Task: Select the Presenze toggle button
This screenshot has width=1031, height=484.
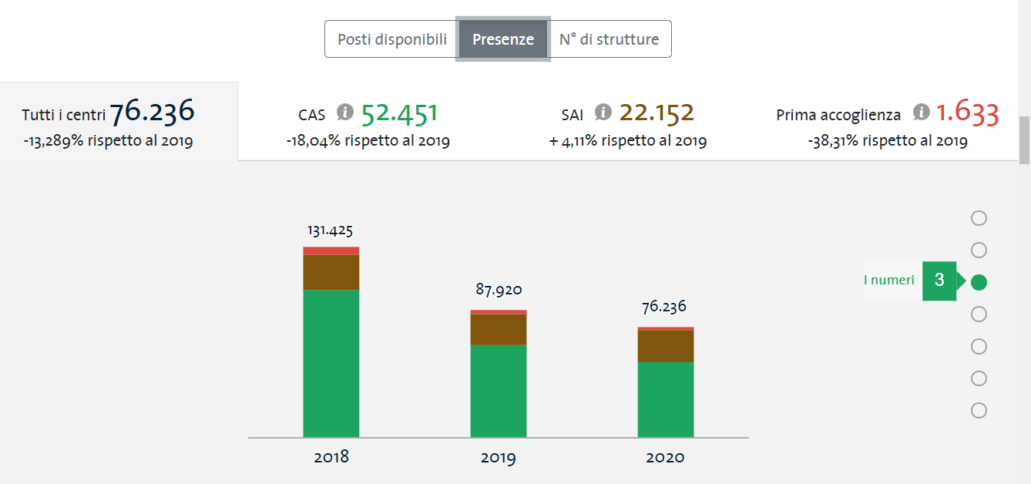Action: pos(503,39)
